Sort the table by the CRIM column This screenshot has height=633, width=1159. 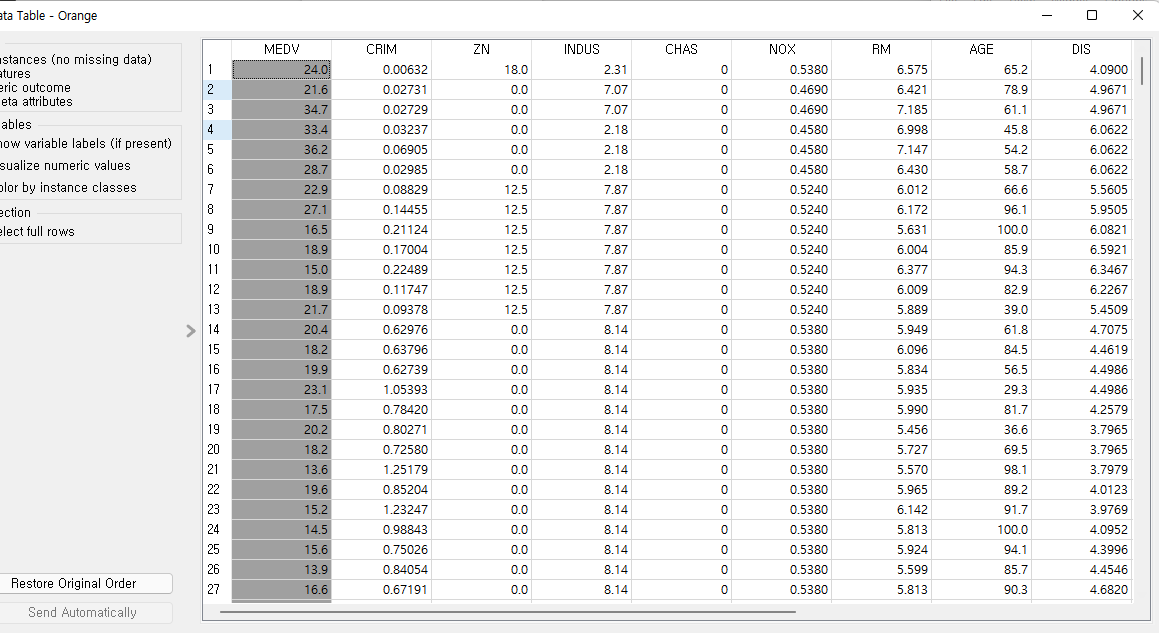click(380, 48)
